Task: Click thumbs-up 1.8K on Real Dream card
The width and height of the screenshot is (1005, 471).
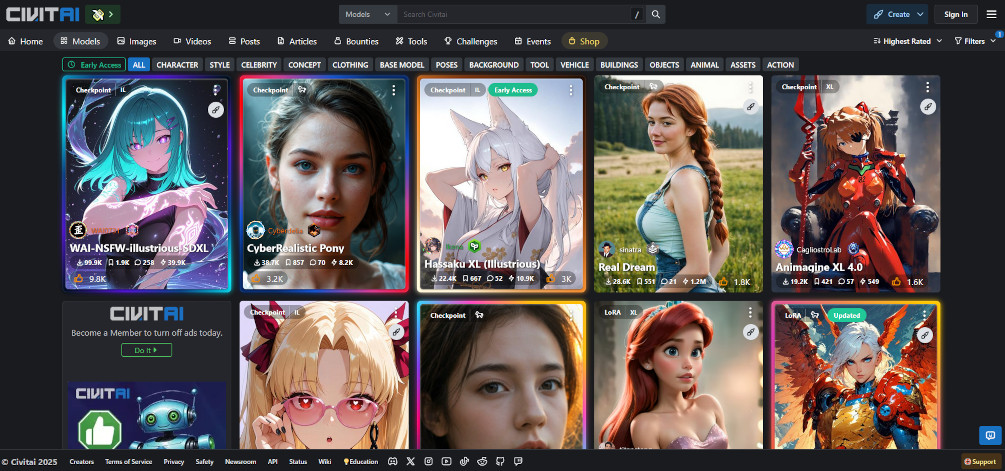Action: click(734, 281)
